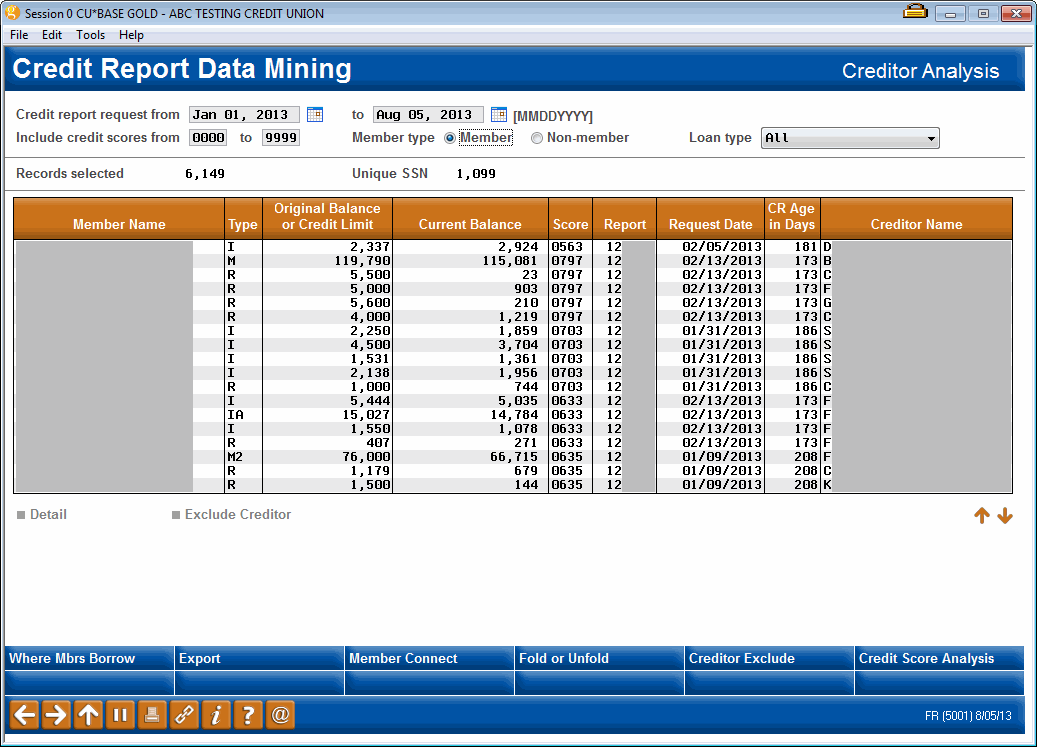Click the forward arrow toolbar icon
Image resolution: width=1037 pixels, height=747 pixels.
coord(57,715)
